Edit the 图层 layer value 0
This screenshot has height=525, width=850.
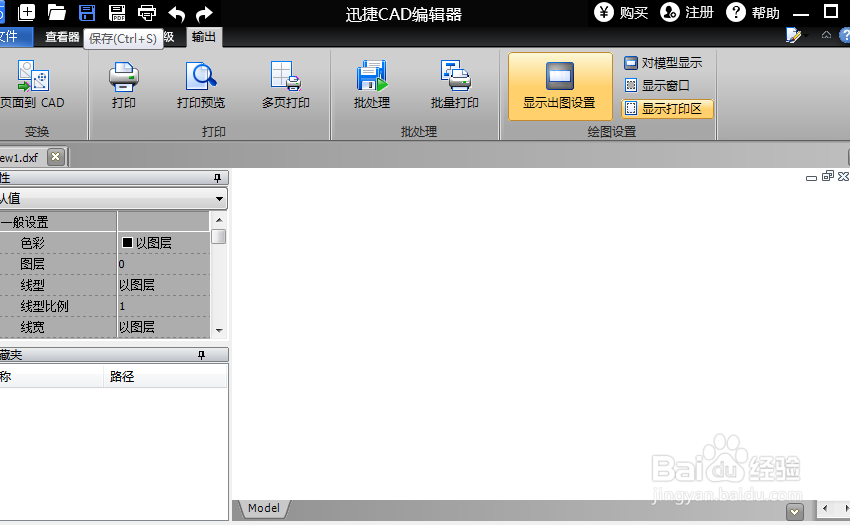[163, 264]
